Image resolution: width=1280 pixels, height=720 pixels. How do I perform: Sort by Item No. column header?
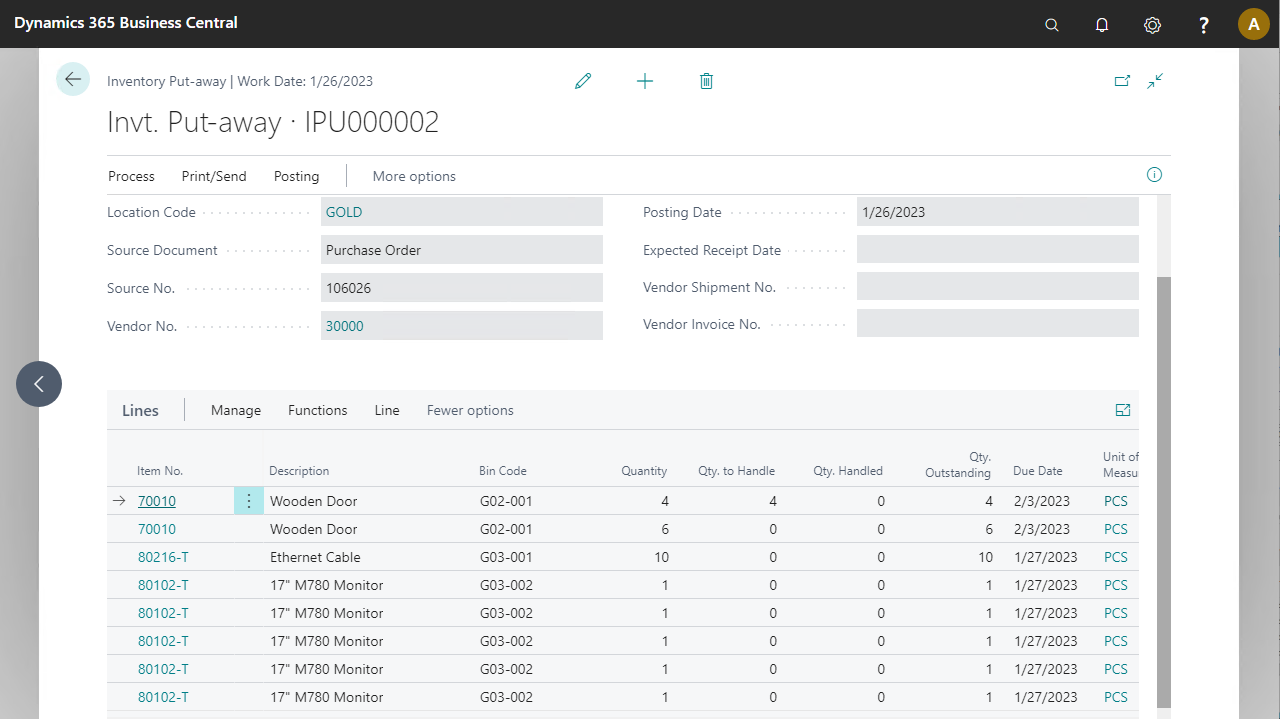(x=160, y=471)
